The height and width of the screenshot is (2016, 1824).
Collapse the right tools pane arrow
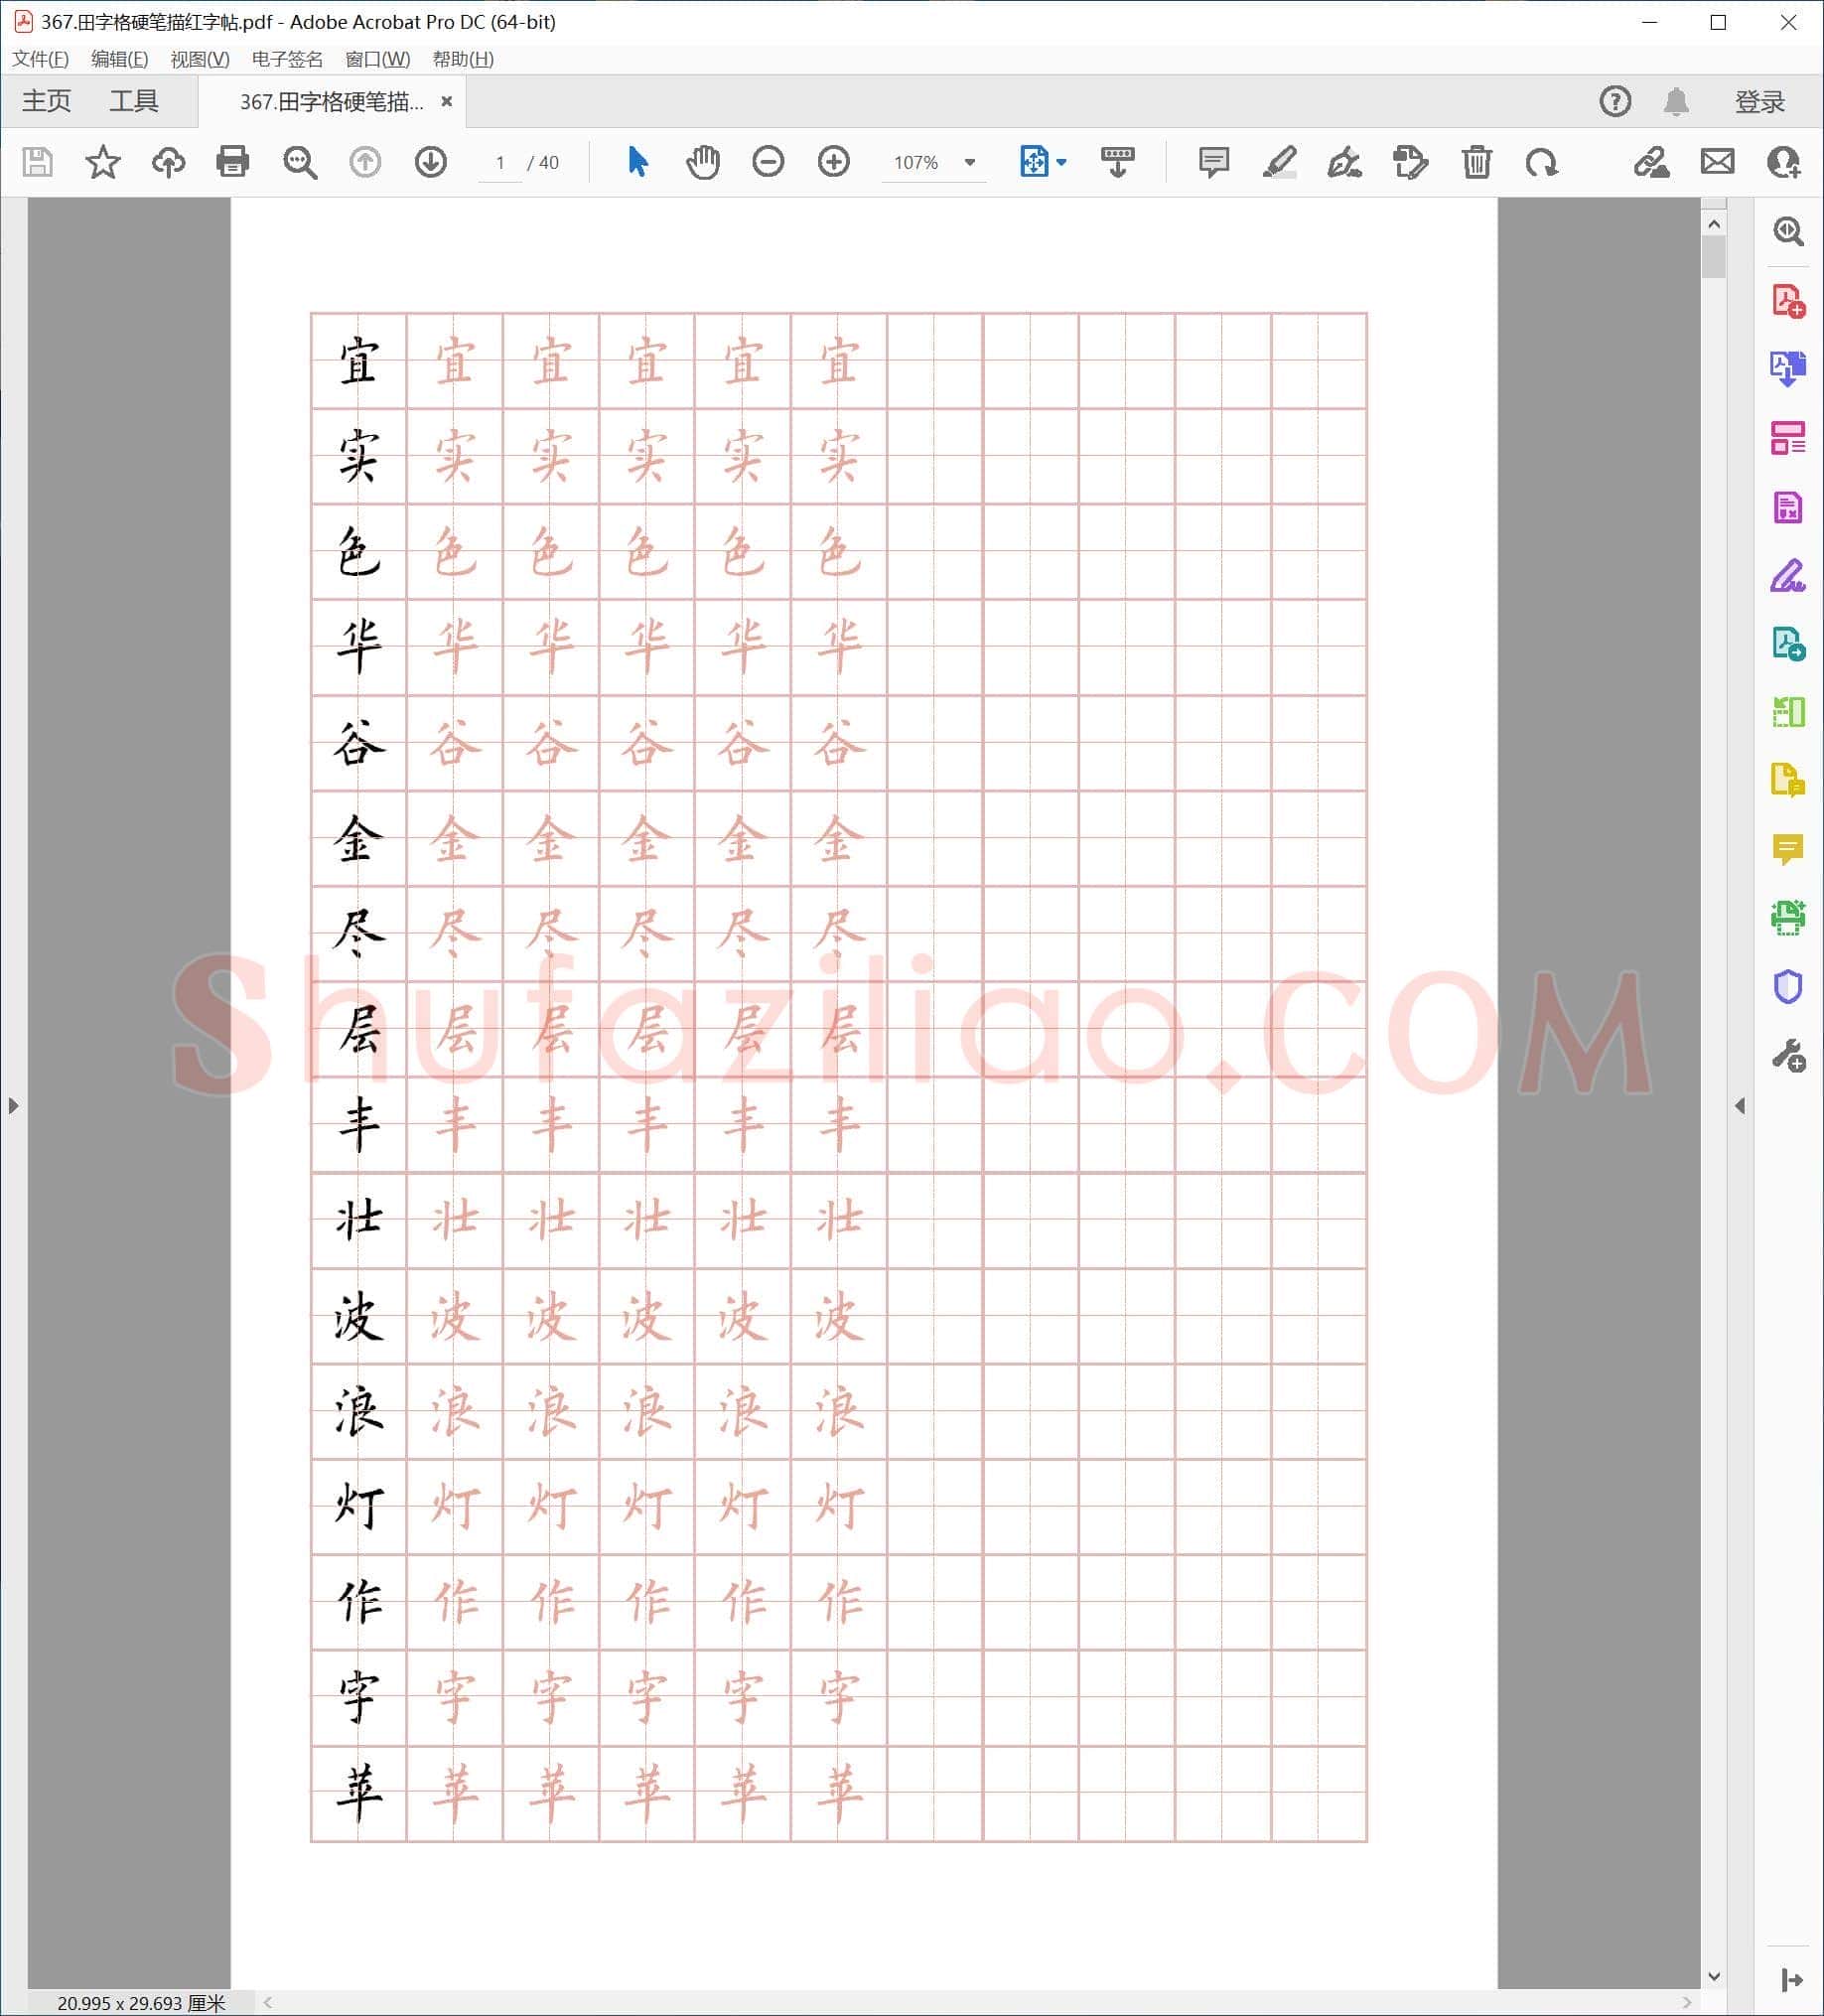point(1740,1106)
